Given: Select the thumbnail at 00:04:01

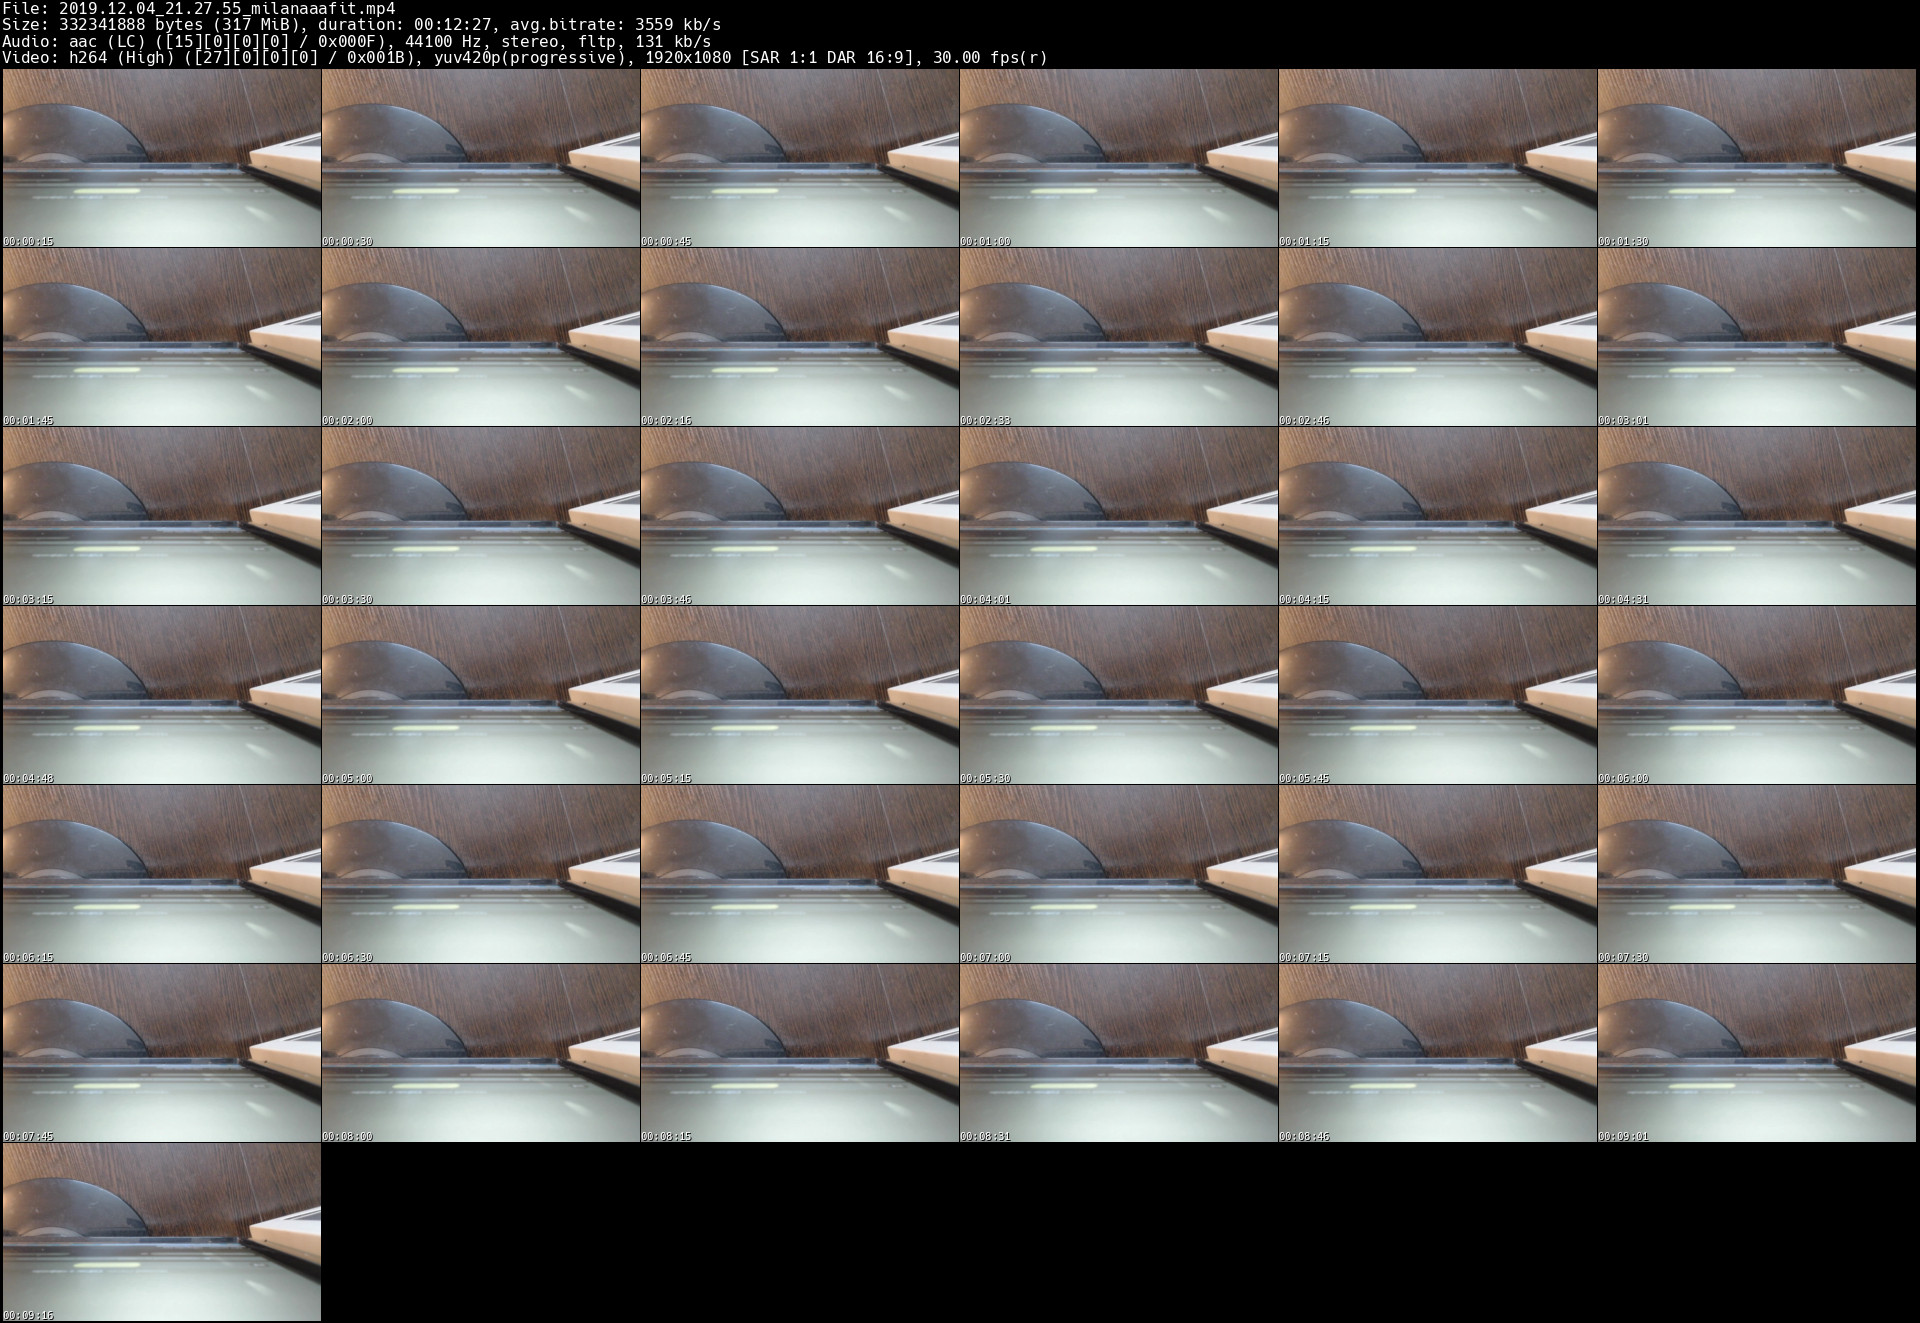Looking at the screenshot, I should (x=1119, y=516).
